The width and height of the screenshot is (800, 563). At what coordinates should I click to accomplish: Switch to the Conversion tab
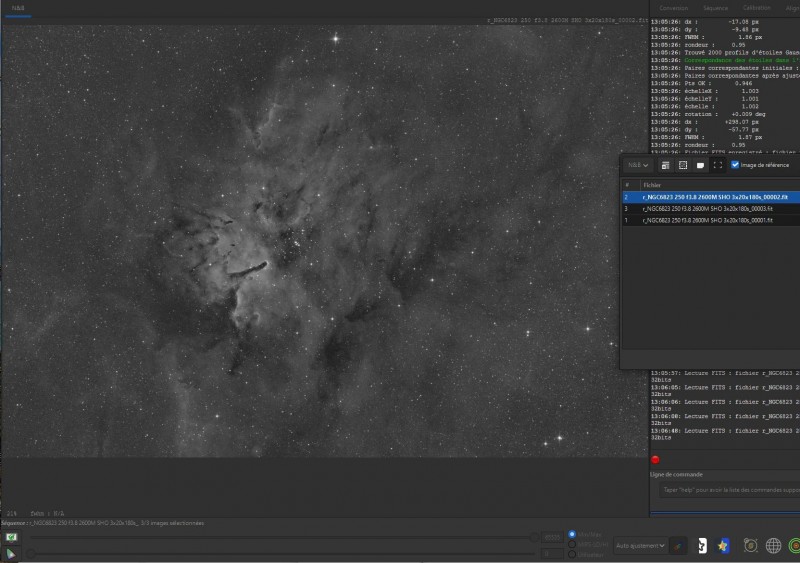[673, 8]
